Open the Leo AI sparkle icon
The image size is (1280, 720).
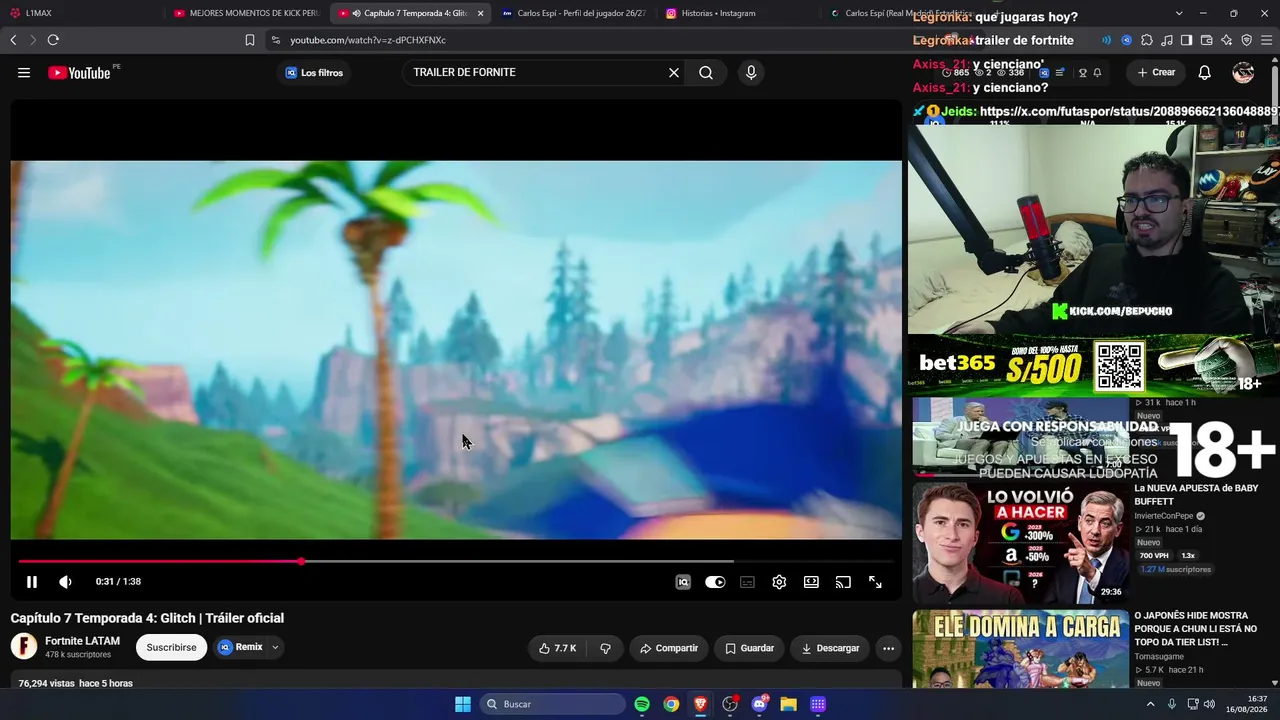pyautogui.click(x=1227, y=40)
